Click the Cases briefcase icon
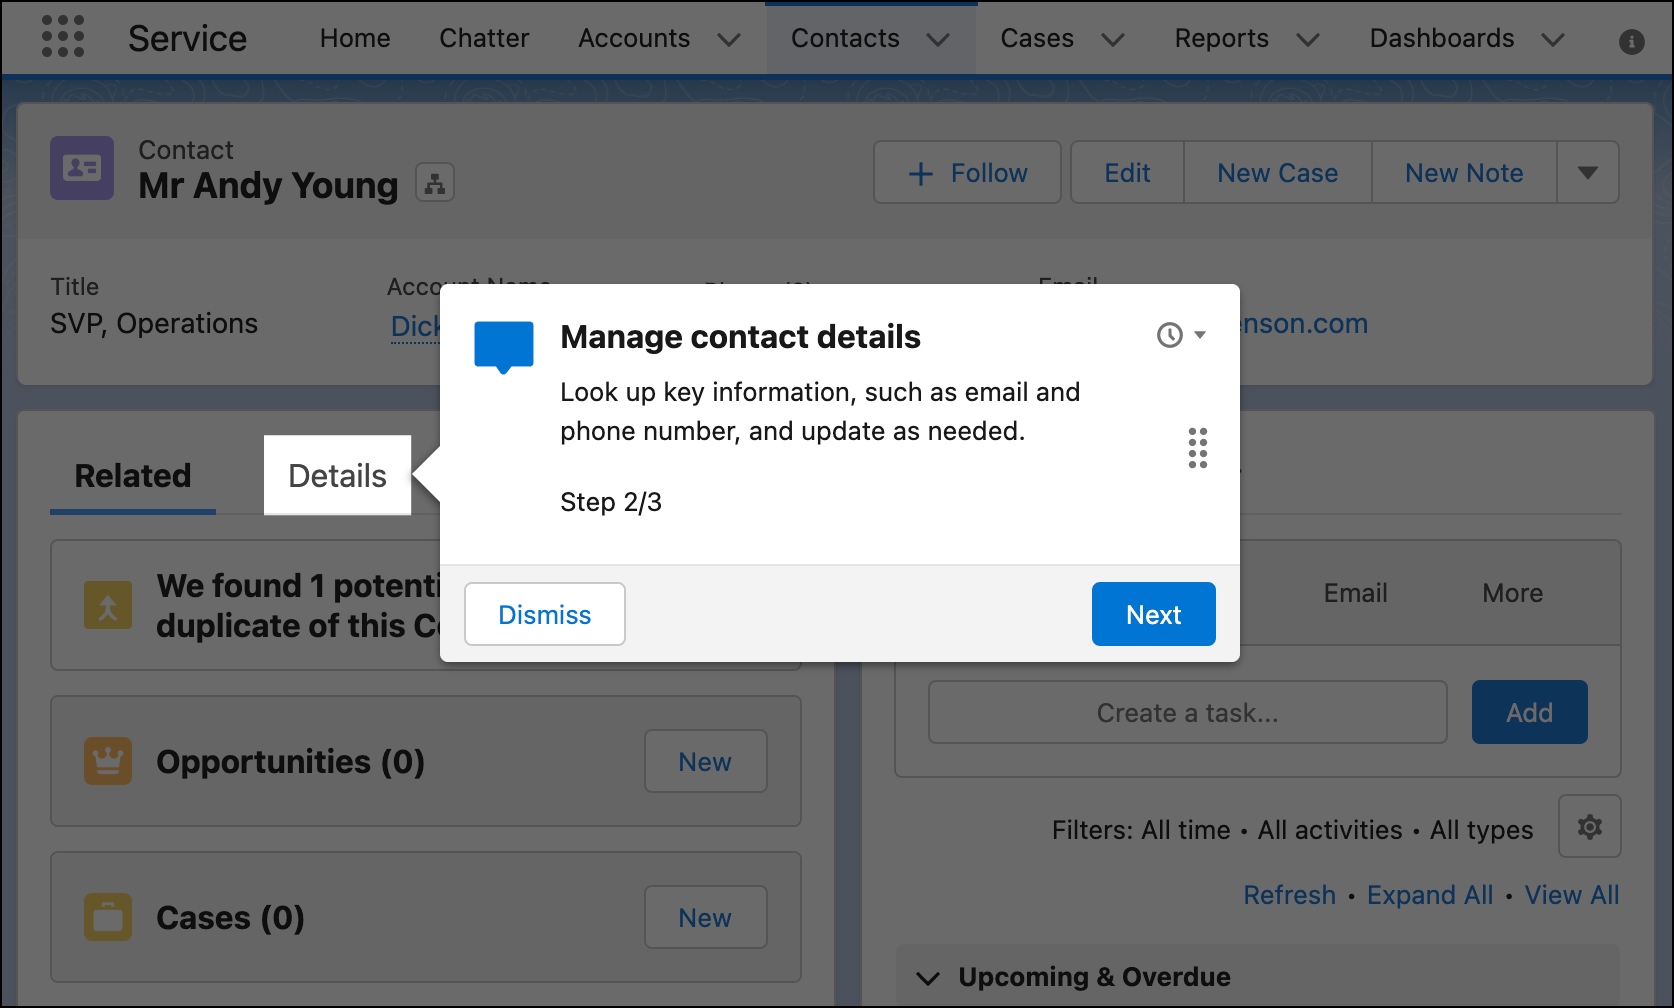 tap(108, 917)
